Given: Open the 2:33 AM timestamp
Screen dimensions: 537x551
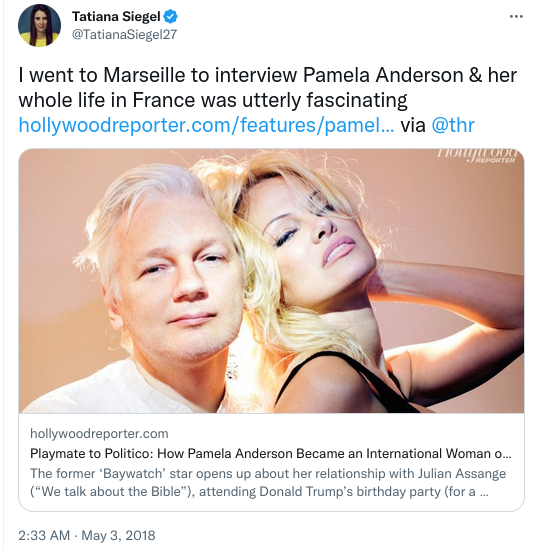Looking at the screenshot, I should pos(44,535).
